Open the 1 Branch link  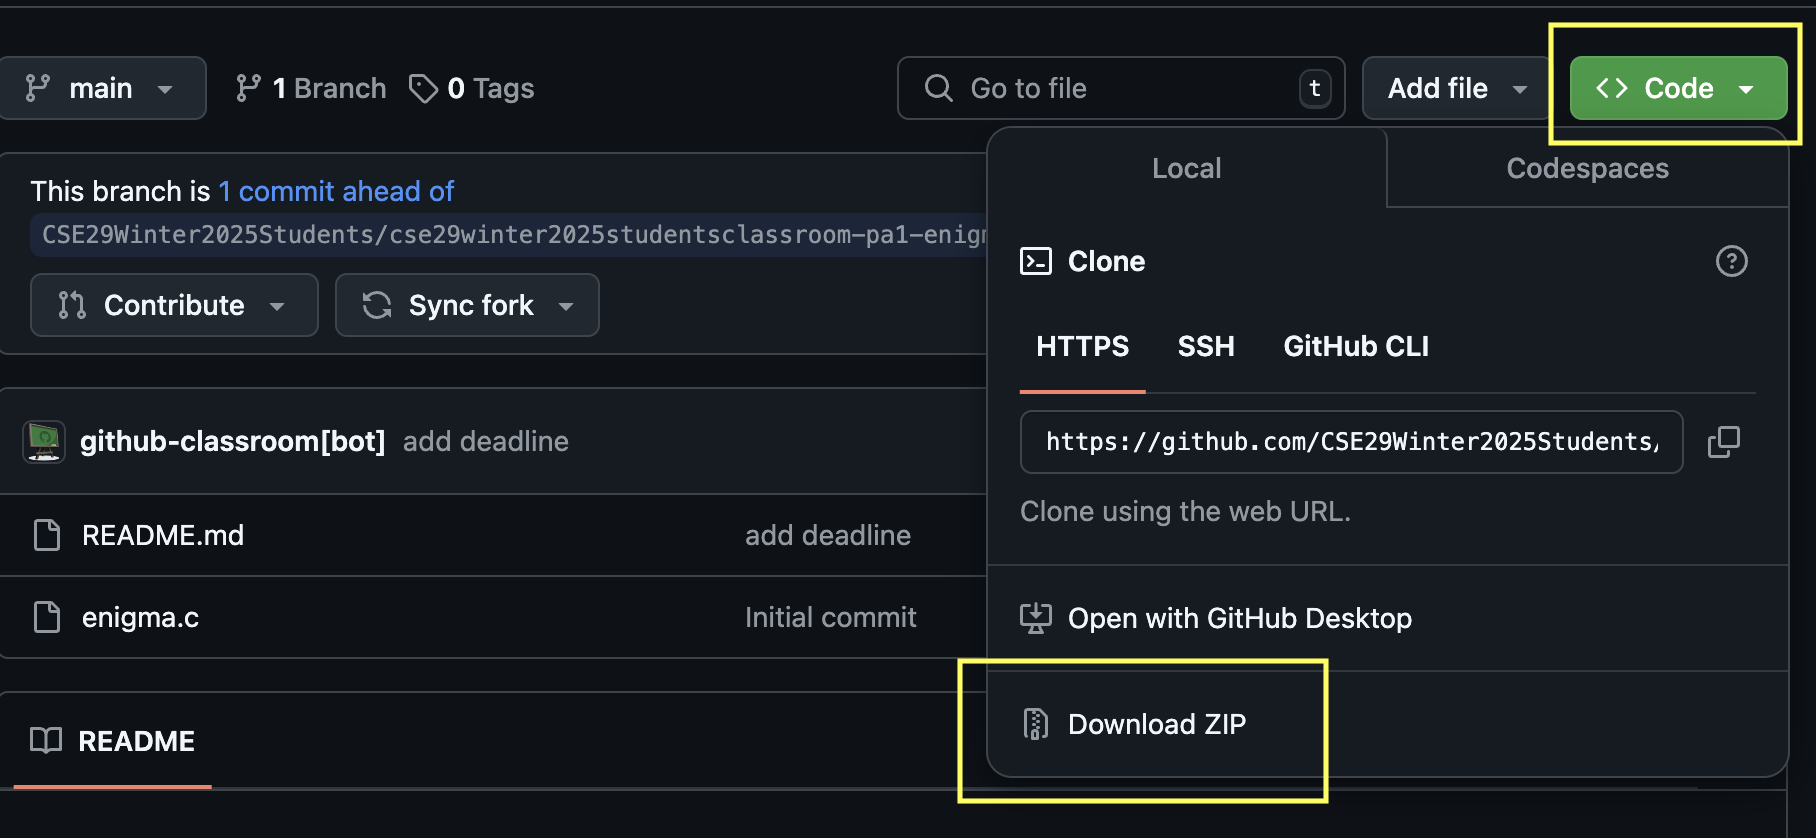(311, 88)
